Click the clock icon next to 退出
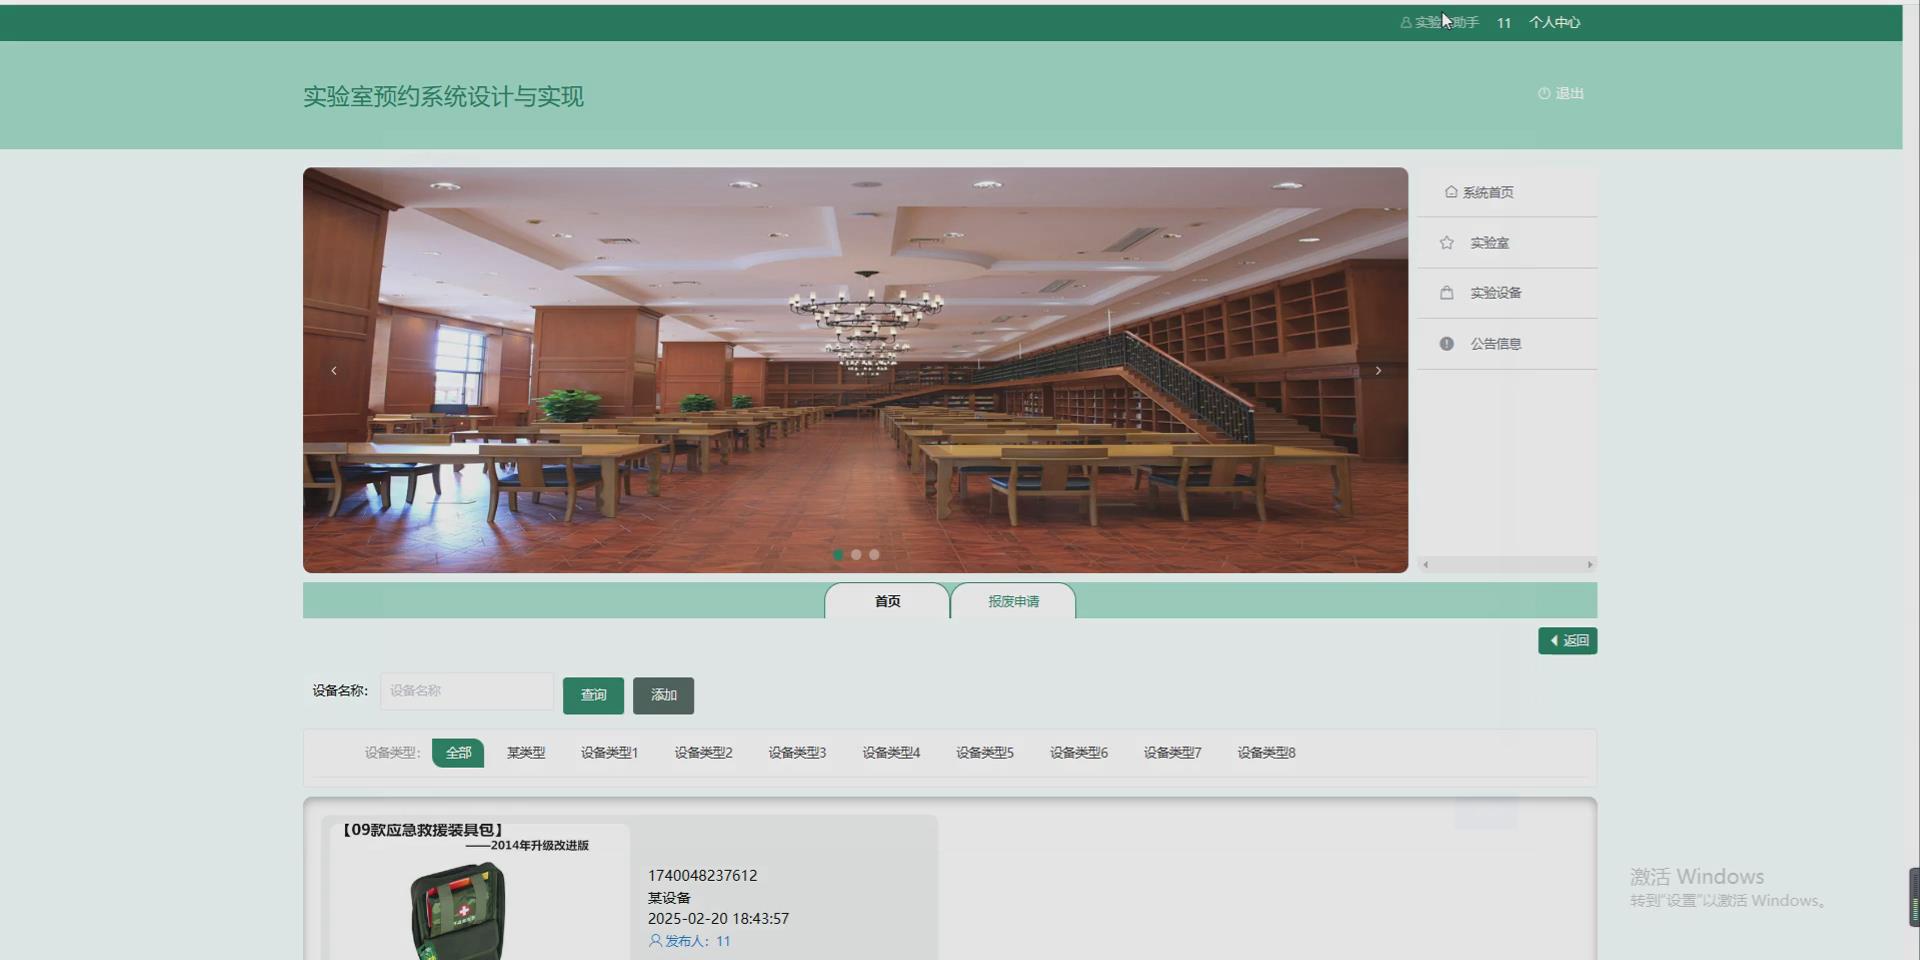This screenshot has width=1920, height=960. tap(1544, 93)
